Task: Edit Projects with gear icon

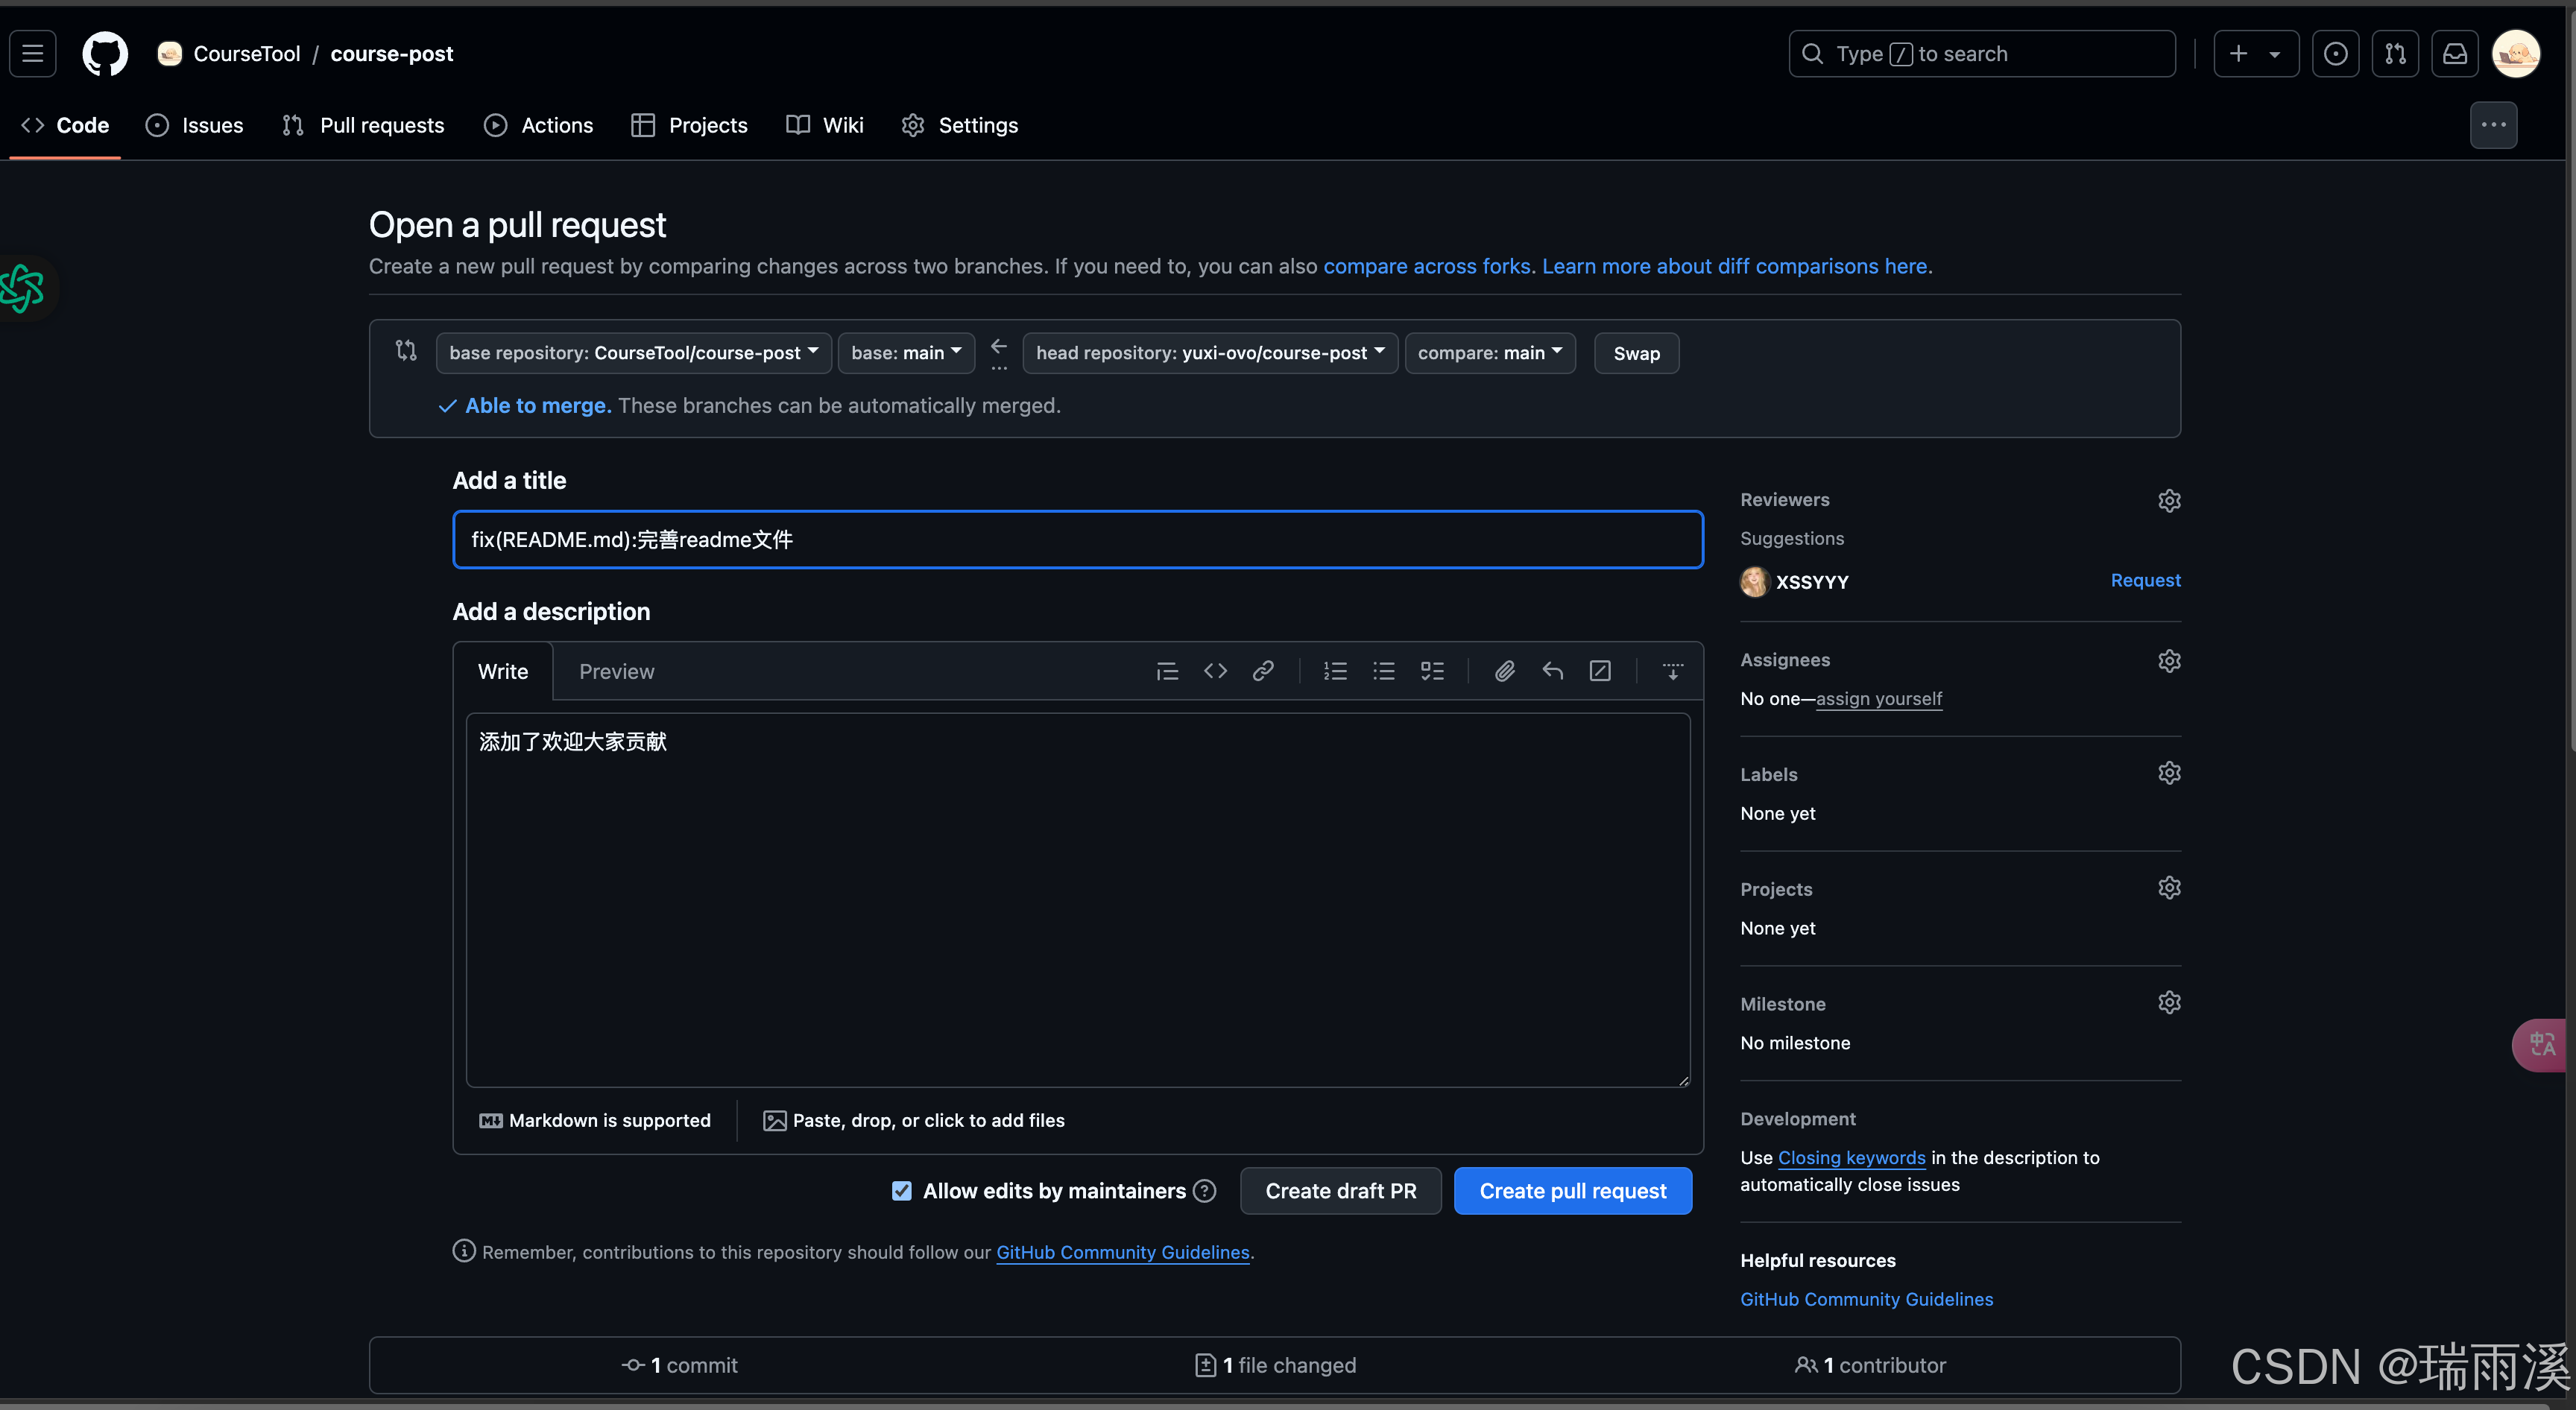Action: [2169, 888]
